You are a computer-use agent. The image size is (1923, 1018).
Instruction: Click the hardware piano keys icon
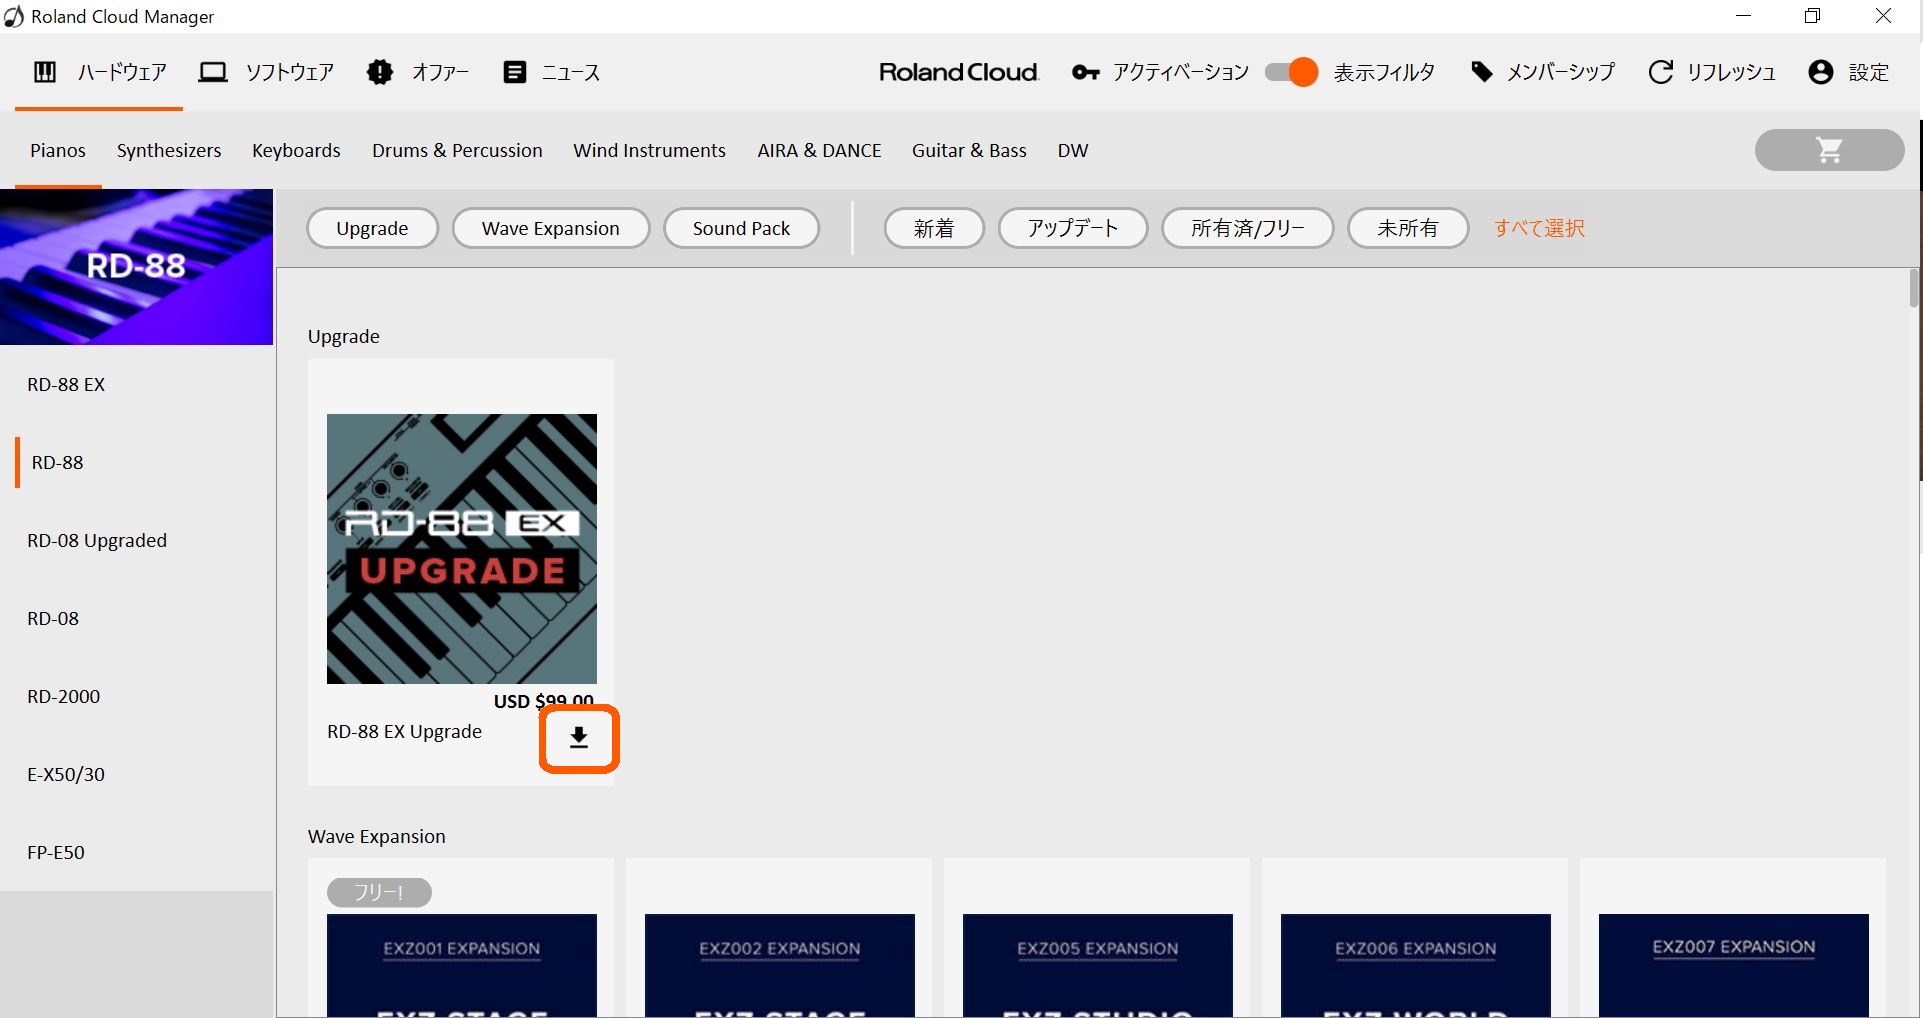(44, 72)
